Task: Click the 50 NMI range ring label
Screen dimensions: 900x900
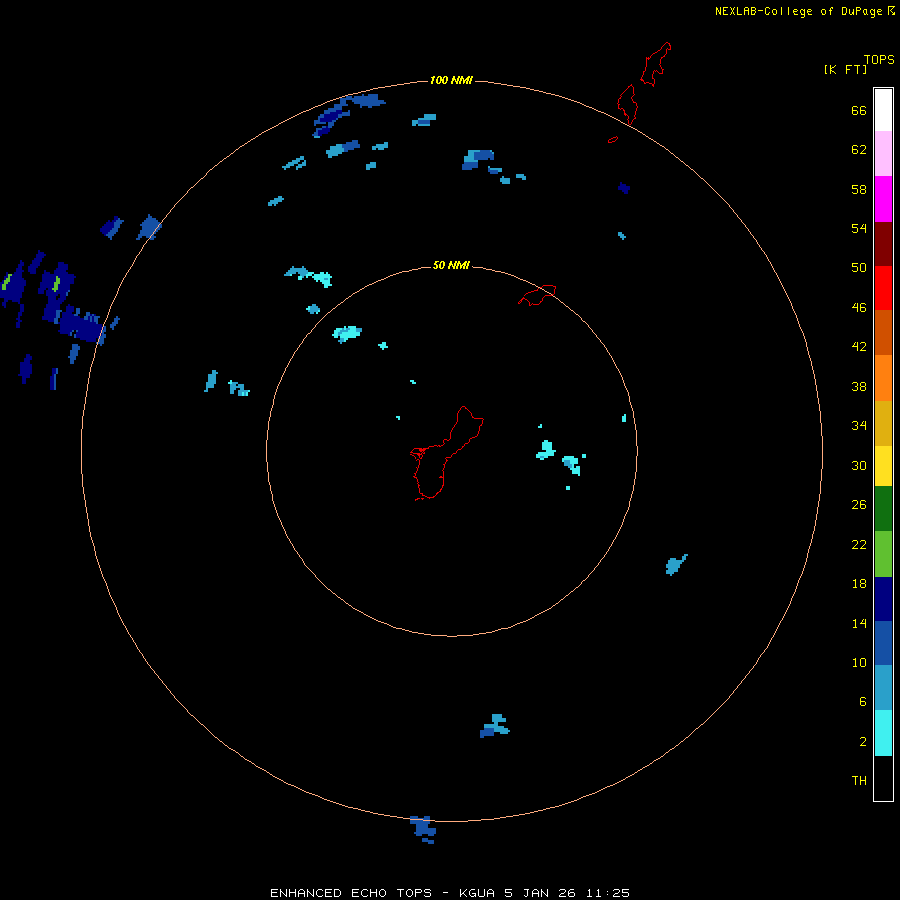Action: [x=451, y=265]
